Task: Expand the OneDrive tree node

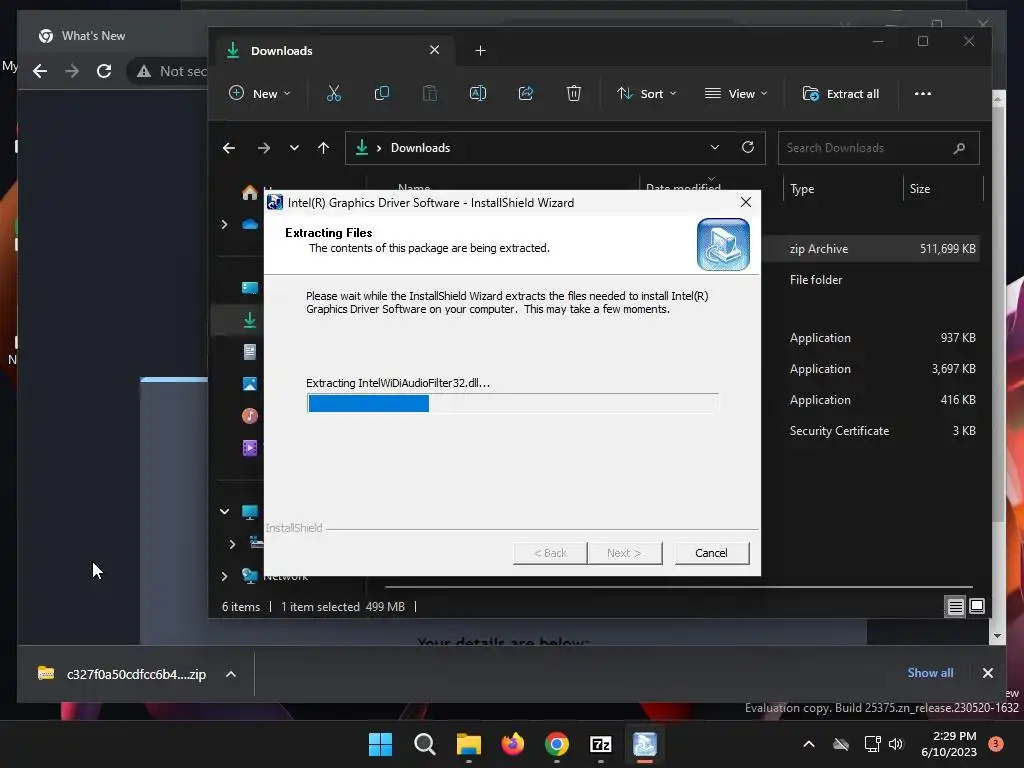Action: 225,225
